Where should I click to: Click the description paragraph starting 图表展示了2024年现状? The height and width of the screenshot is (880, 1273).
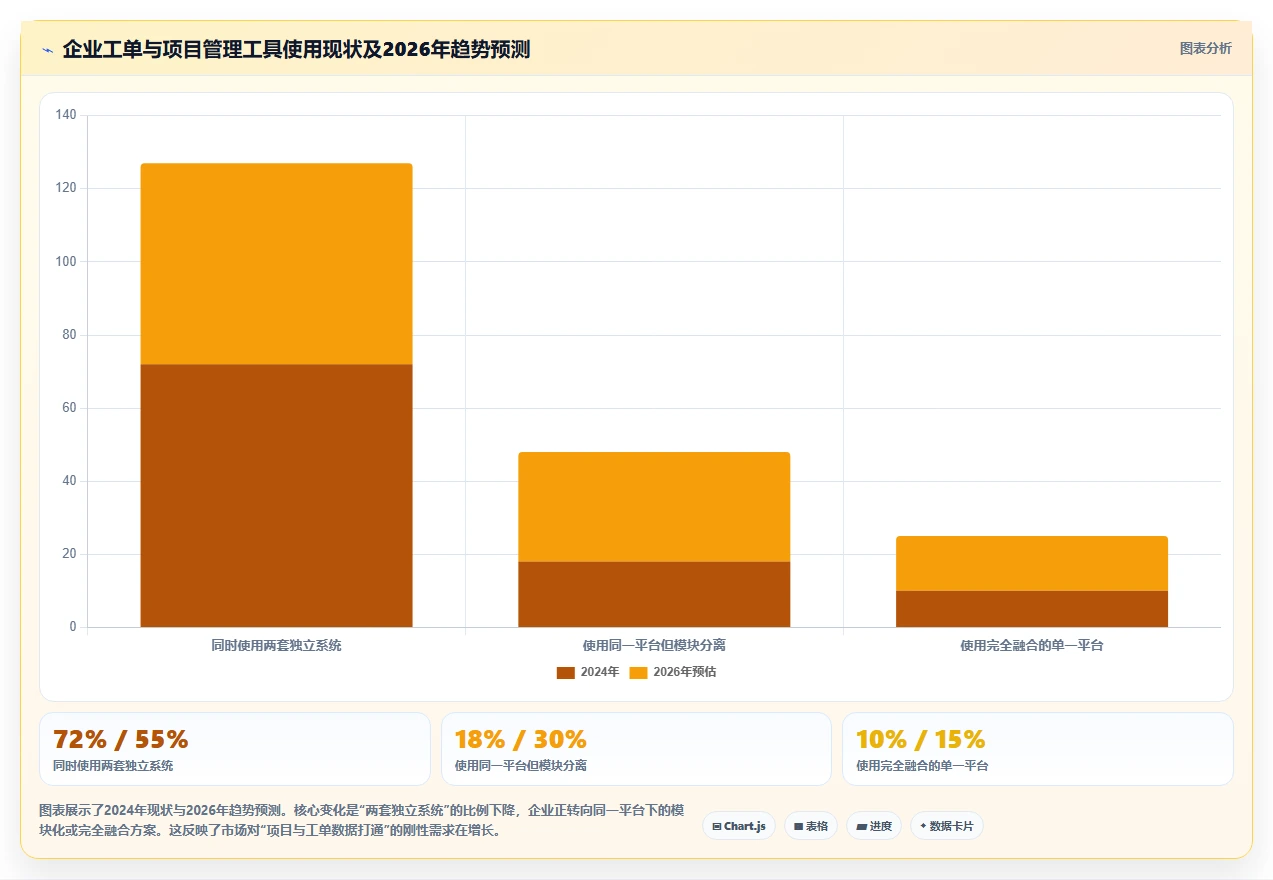361,820
